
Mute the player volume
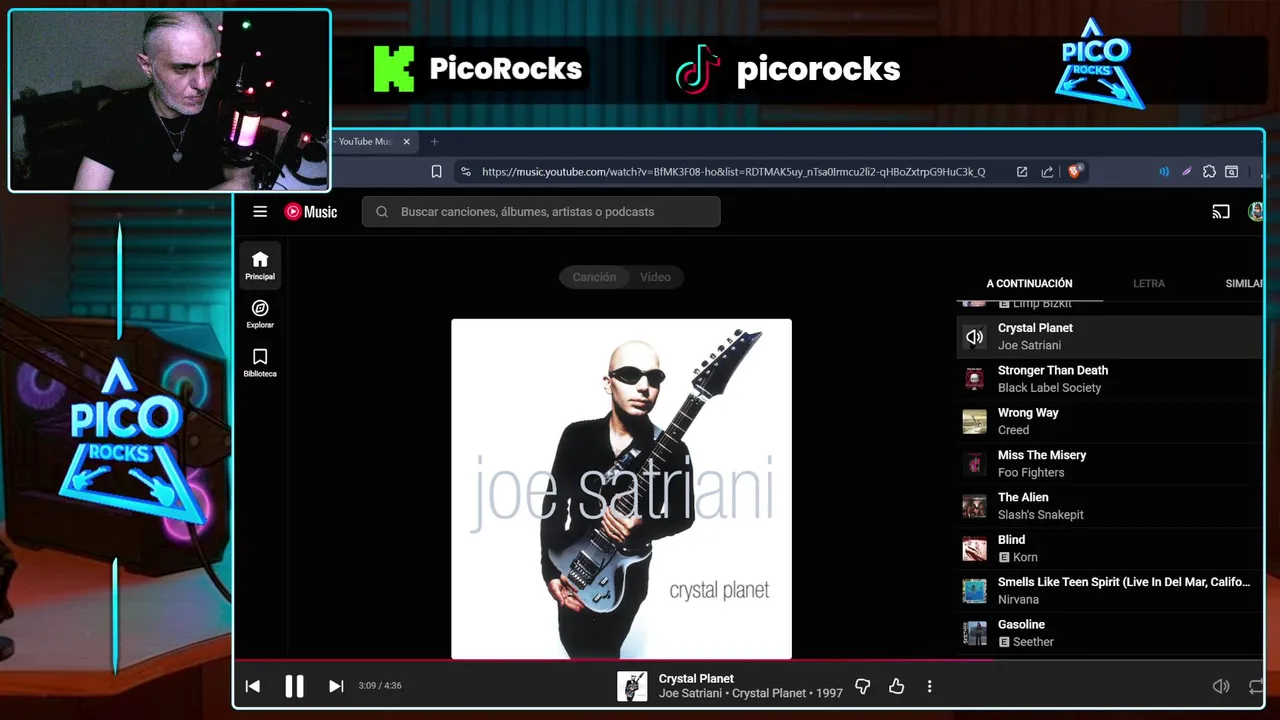(1221, 686)
